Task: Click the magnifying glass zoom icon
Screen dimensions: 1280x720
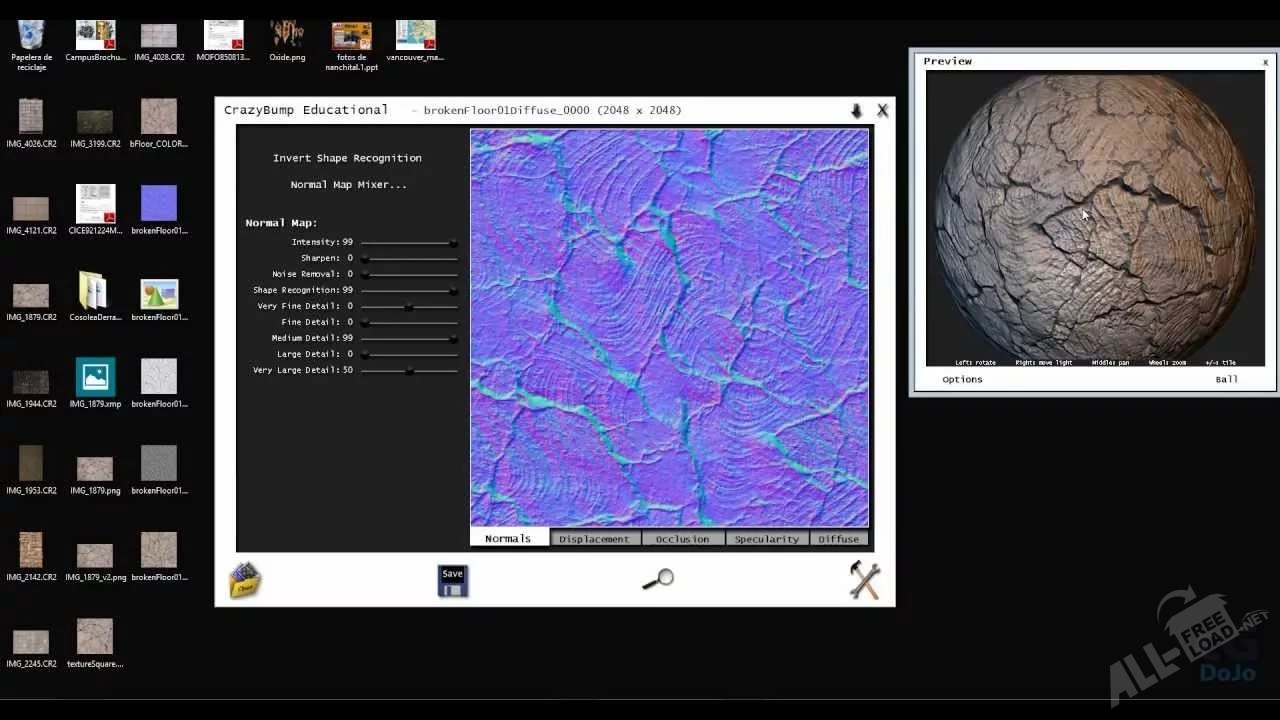Action: tap(658, 579)
